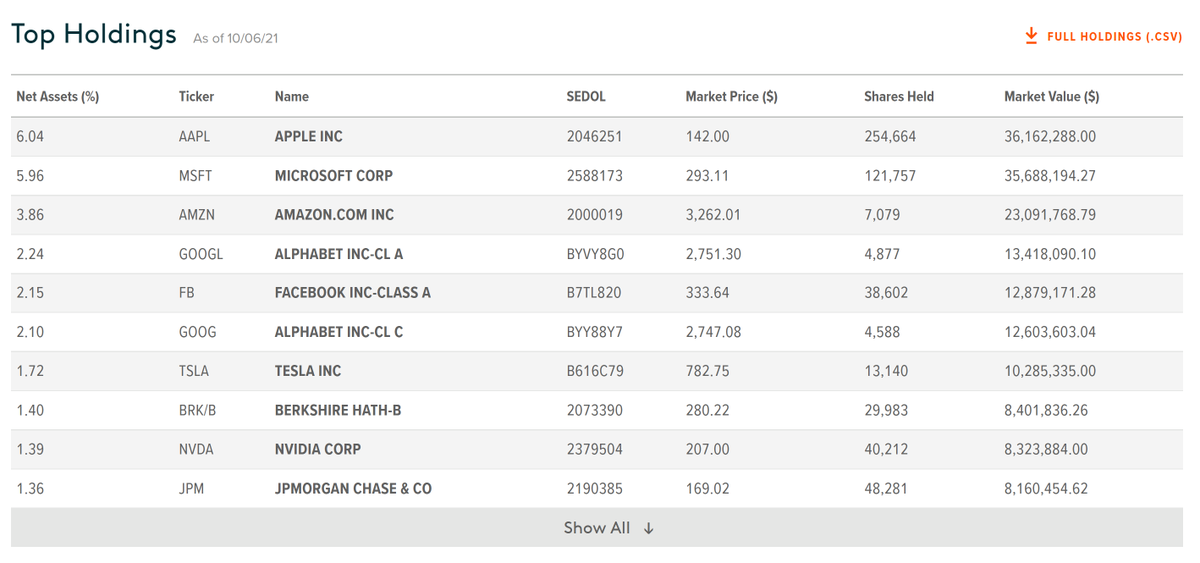
Task: Click Amazon's net assets value 3.86
Action: tap(30, 214)
